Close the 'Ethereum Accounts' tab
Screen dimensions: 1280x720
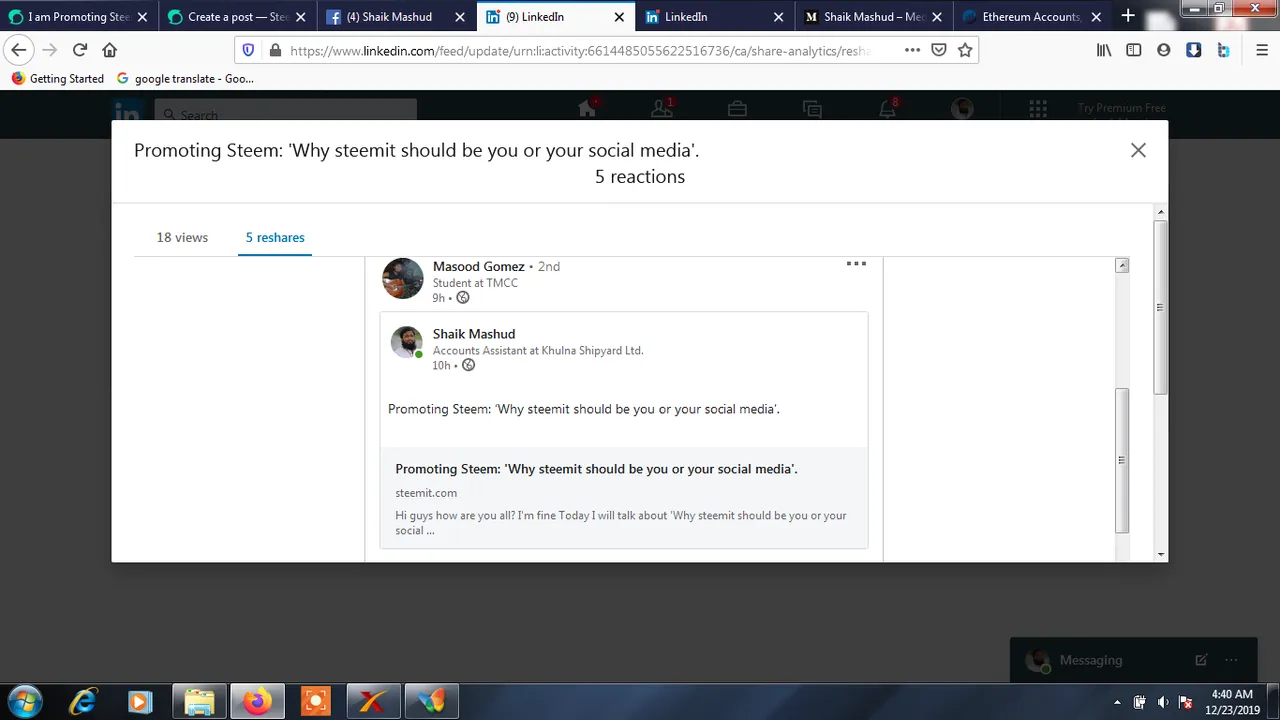click(1096, 17)
